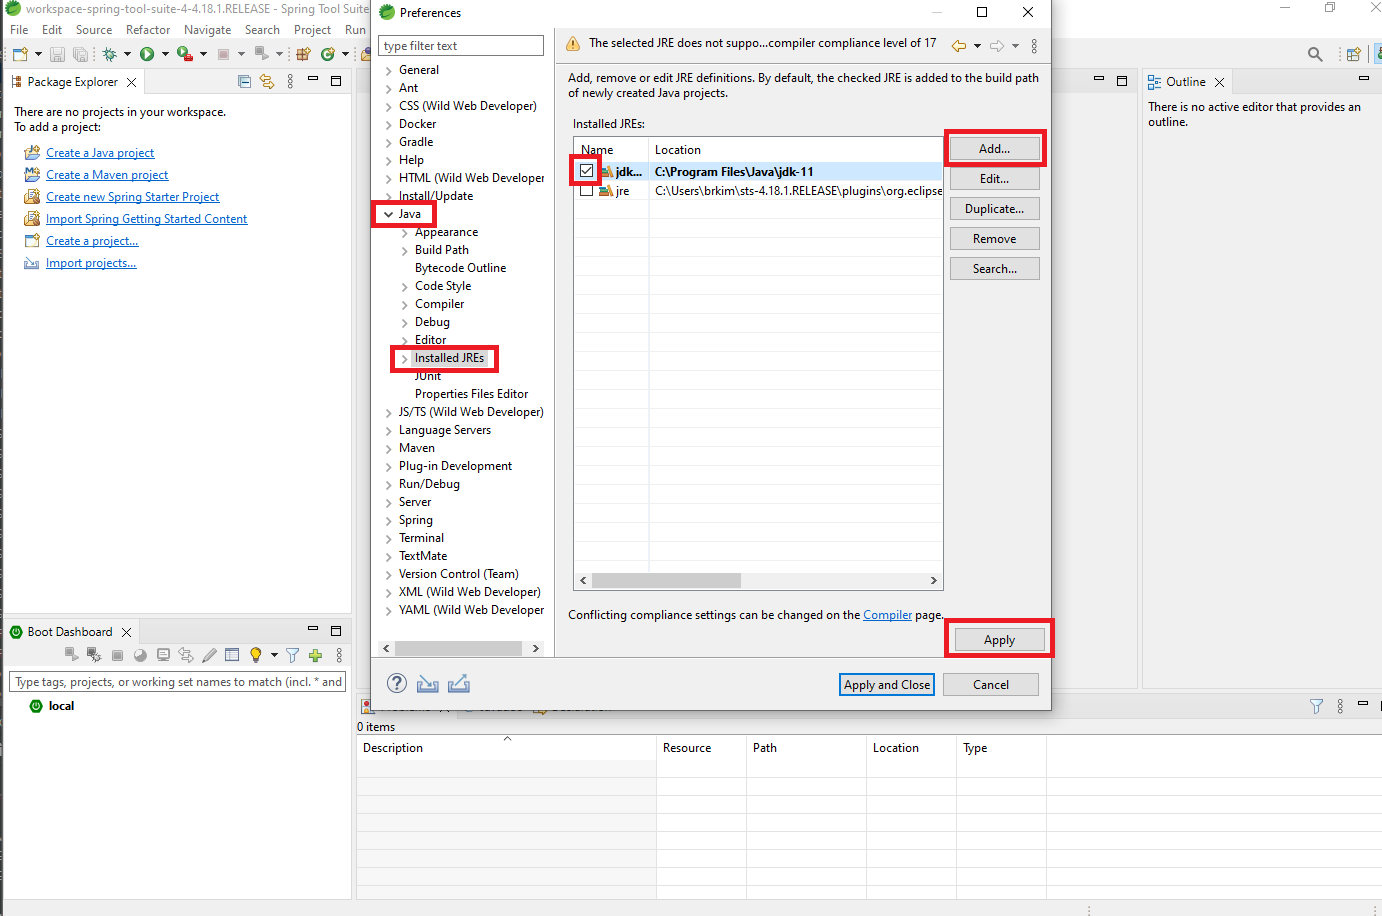Click the export preferences icon

click(459, 684)
